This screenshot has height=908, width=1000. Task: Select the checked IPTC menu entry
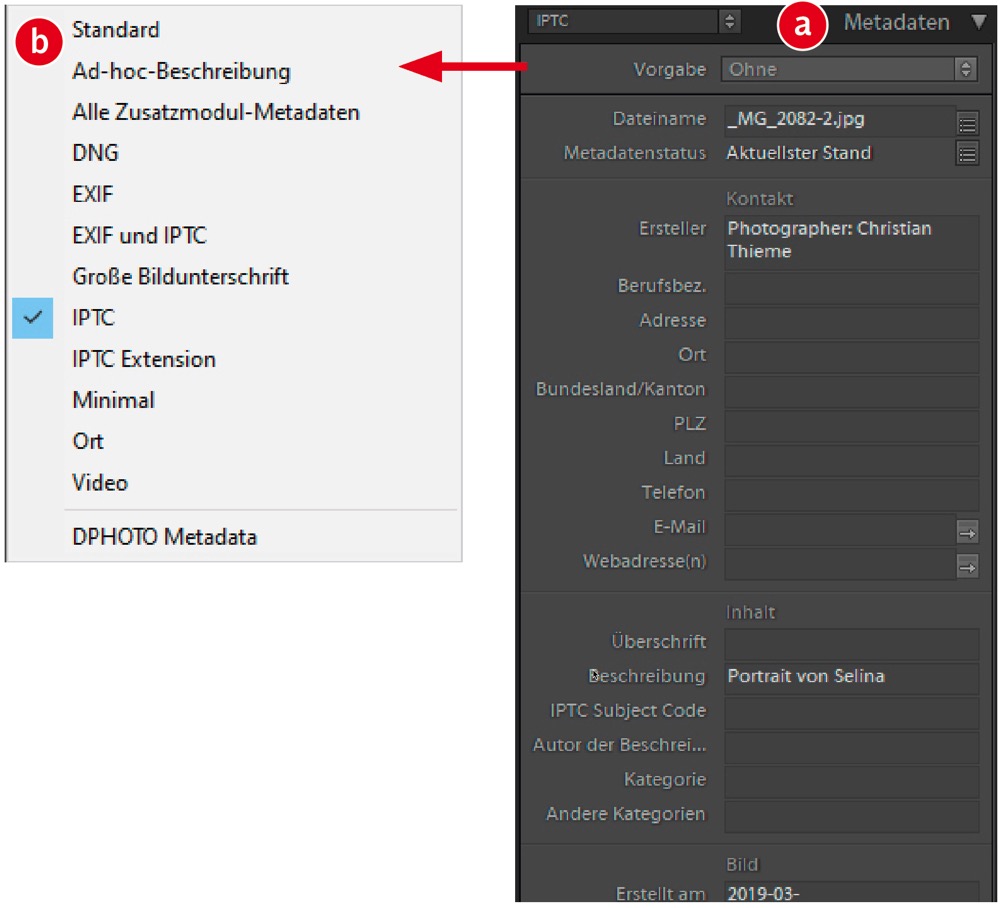click(94, 318)
